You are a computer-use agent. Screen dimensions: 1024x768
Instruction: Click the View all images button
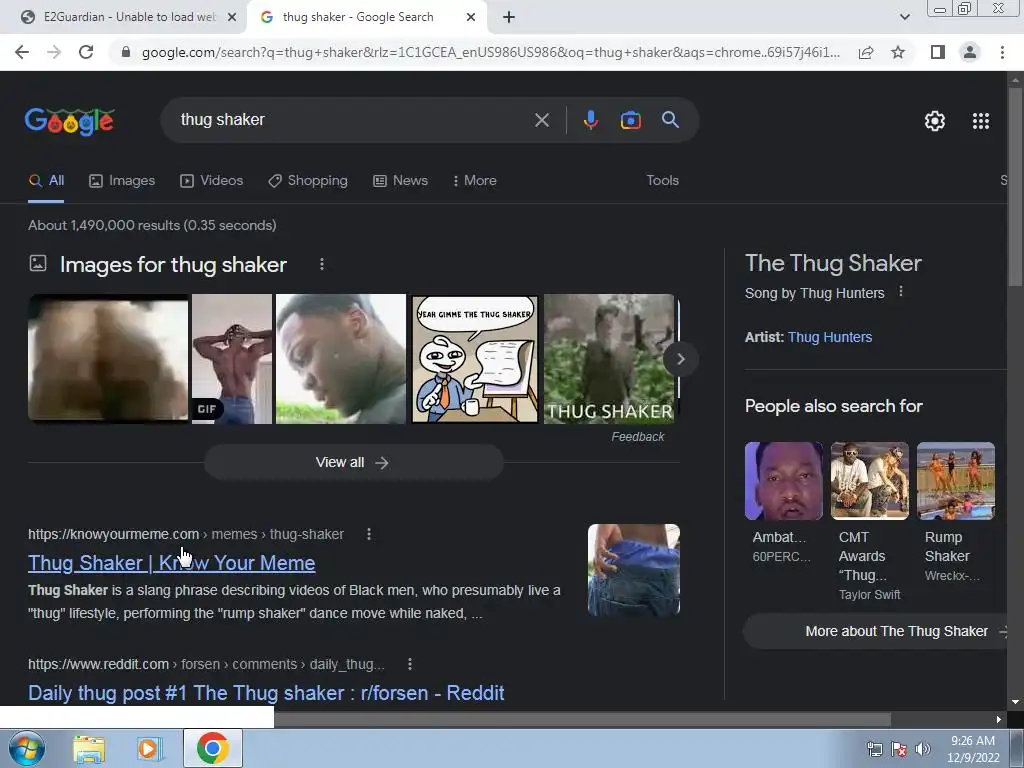click(x=353, y=462)
